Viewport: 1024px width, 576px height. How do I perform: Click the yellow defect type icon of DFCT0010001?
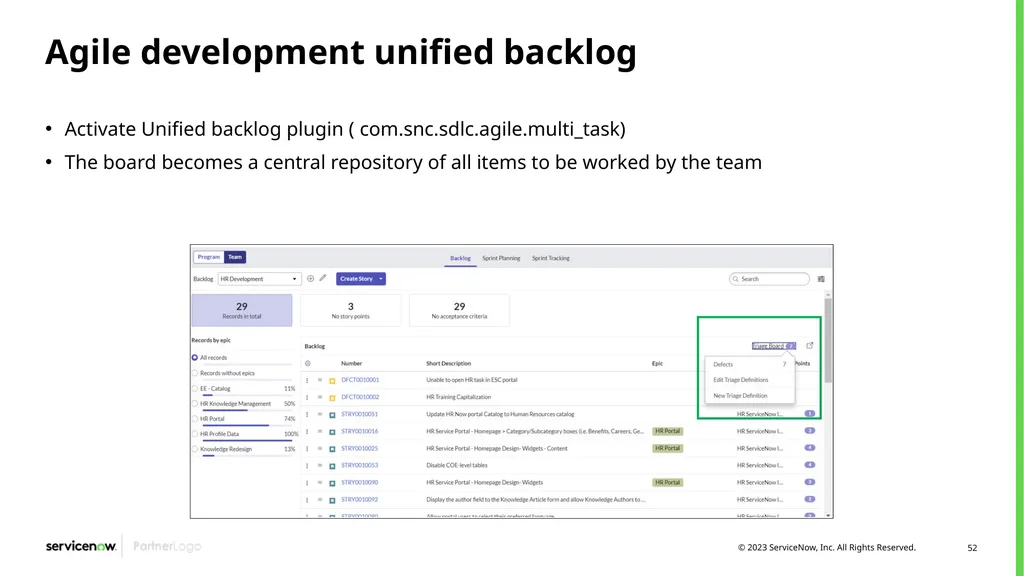[x=332, y=380]
